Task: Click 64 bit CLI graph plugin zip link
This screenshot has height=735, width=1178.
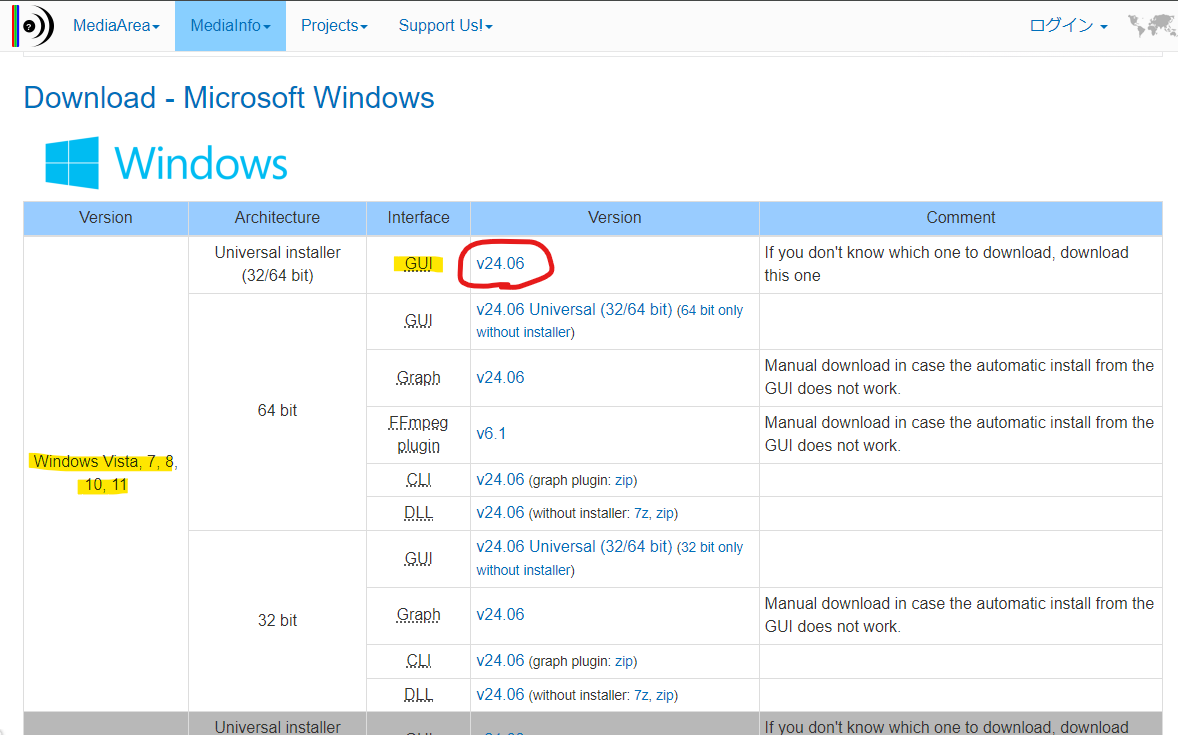Action: point(624,480)
